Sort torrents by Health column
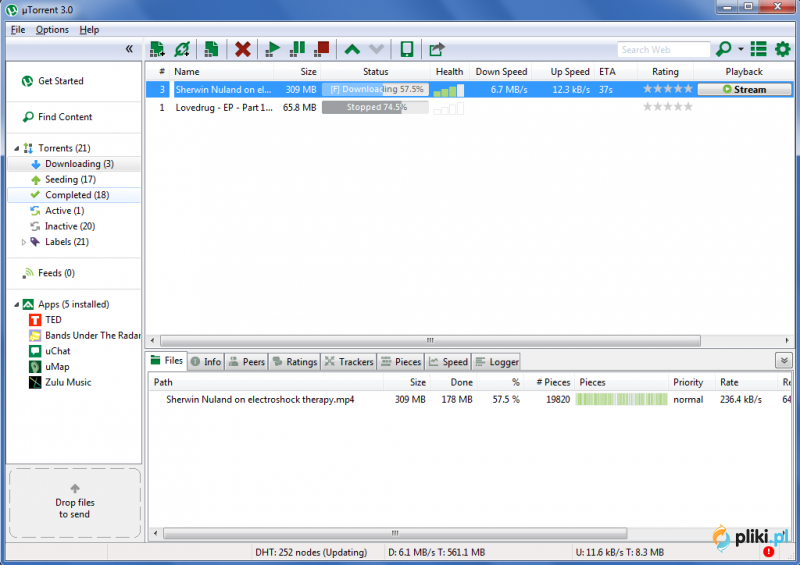Screen dimensions: 800x565 click(x=449, y=72)
